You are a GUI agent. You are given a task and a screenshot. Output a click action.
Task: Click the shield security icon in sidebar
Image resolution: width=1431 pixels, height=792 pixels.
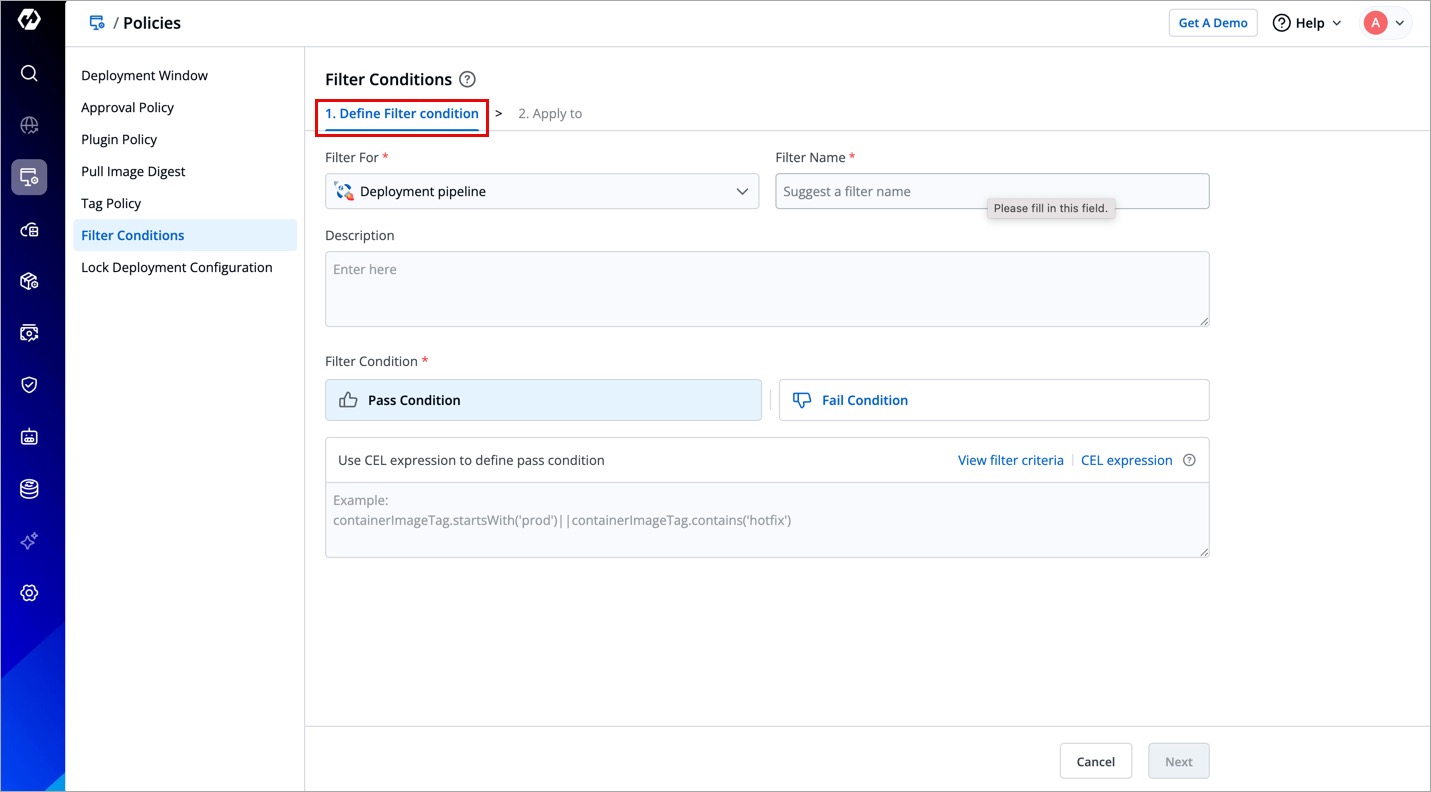coord(29,385)
